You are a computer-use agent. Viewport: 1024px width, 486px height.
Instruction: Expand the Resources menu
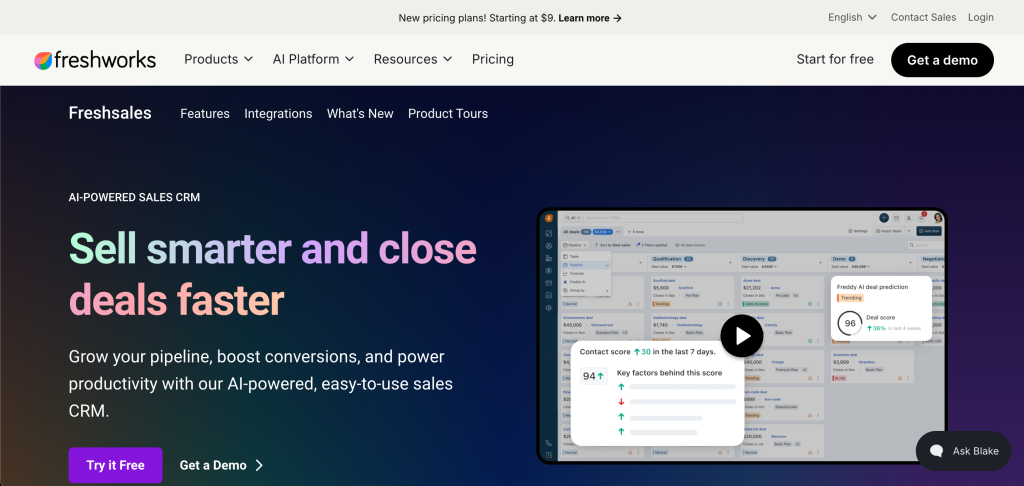tap(413, 59)
